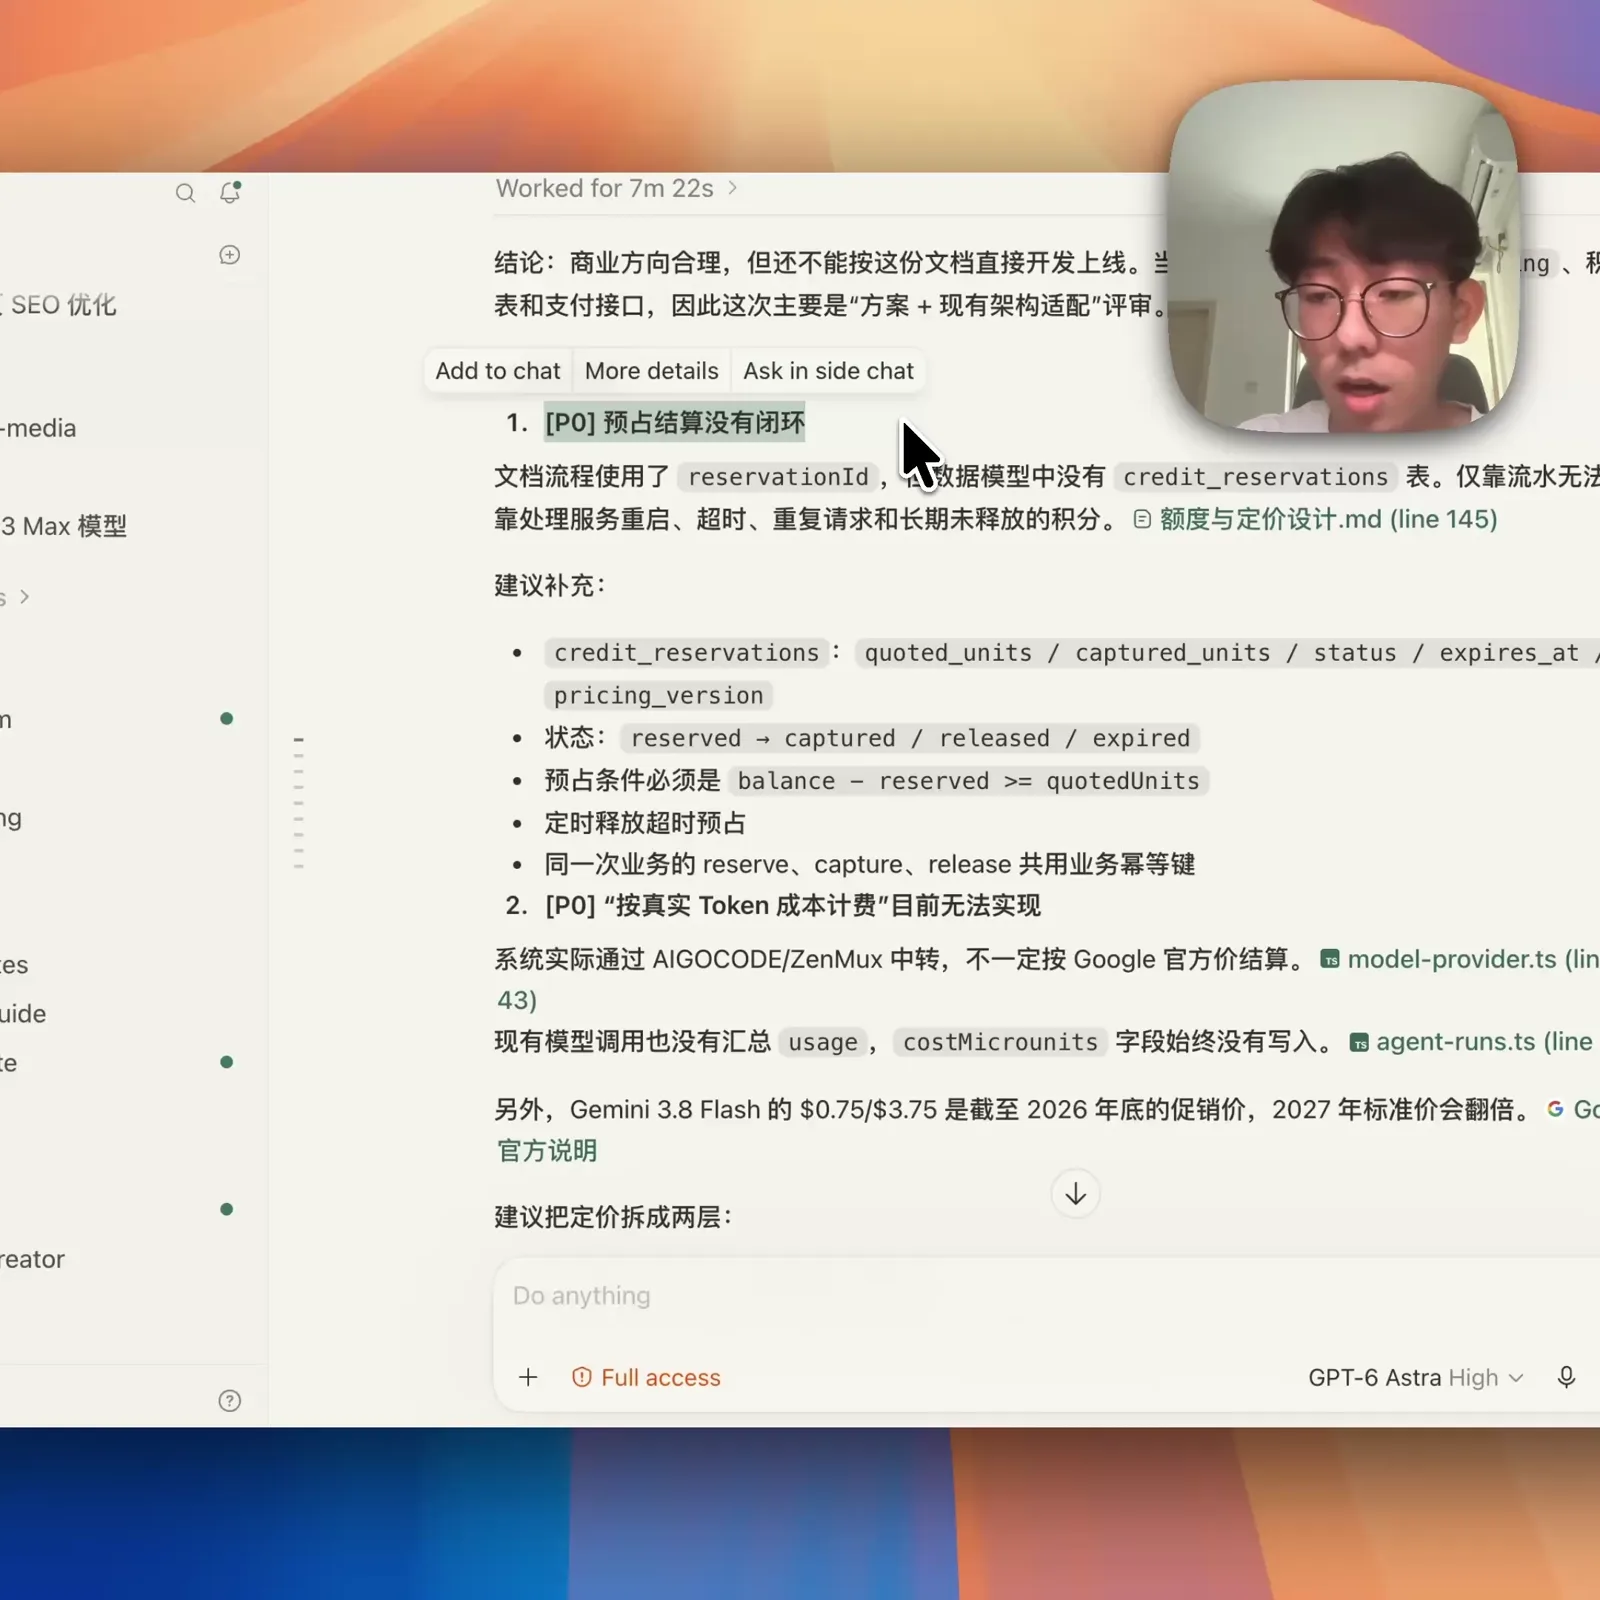Image resolution: width=1600 pixels, height=1600 pixels.
Task: Click the highlighted [P0] 预占结算没有闭环 heading
Action: pos(675,423)
